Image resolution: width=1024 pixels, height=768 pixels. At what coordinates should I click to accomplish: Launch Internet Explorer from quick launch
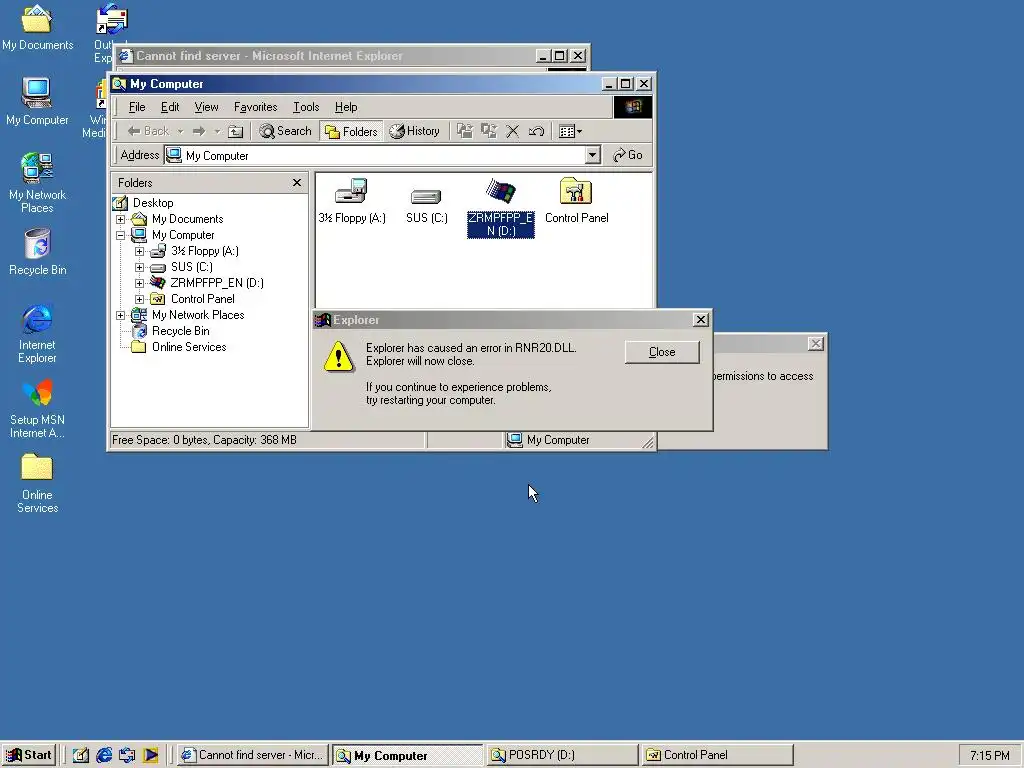coord(104,756)
